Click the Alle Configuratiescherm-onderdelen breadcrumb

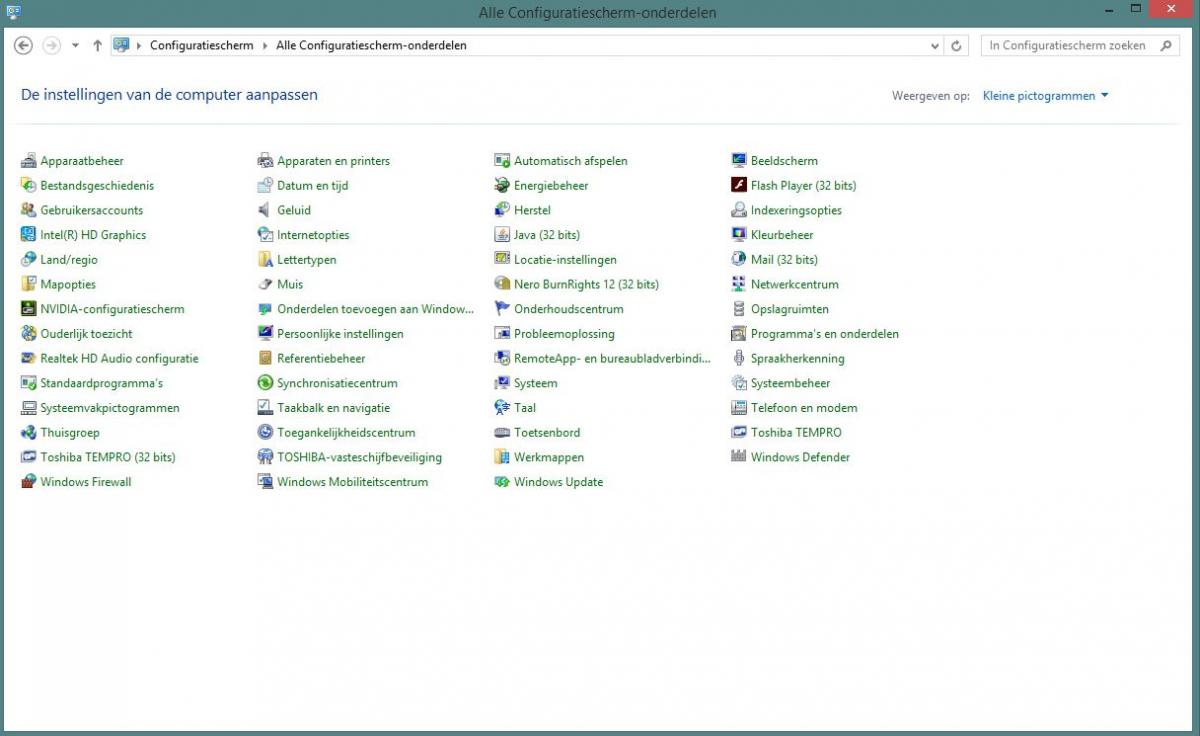coord(371,46)
